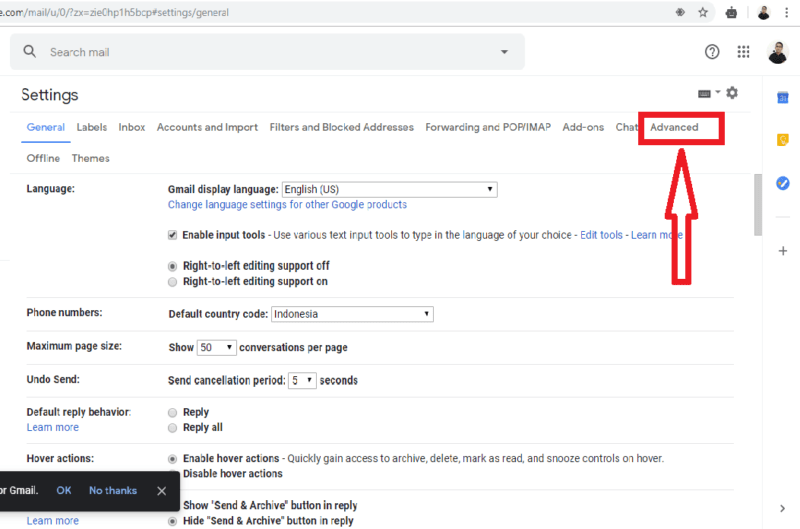Image resolution: width=800 pixels, height=529 pixels.
Task: Open Google account profile picture
Action: coord(778,52)
